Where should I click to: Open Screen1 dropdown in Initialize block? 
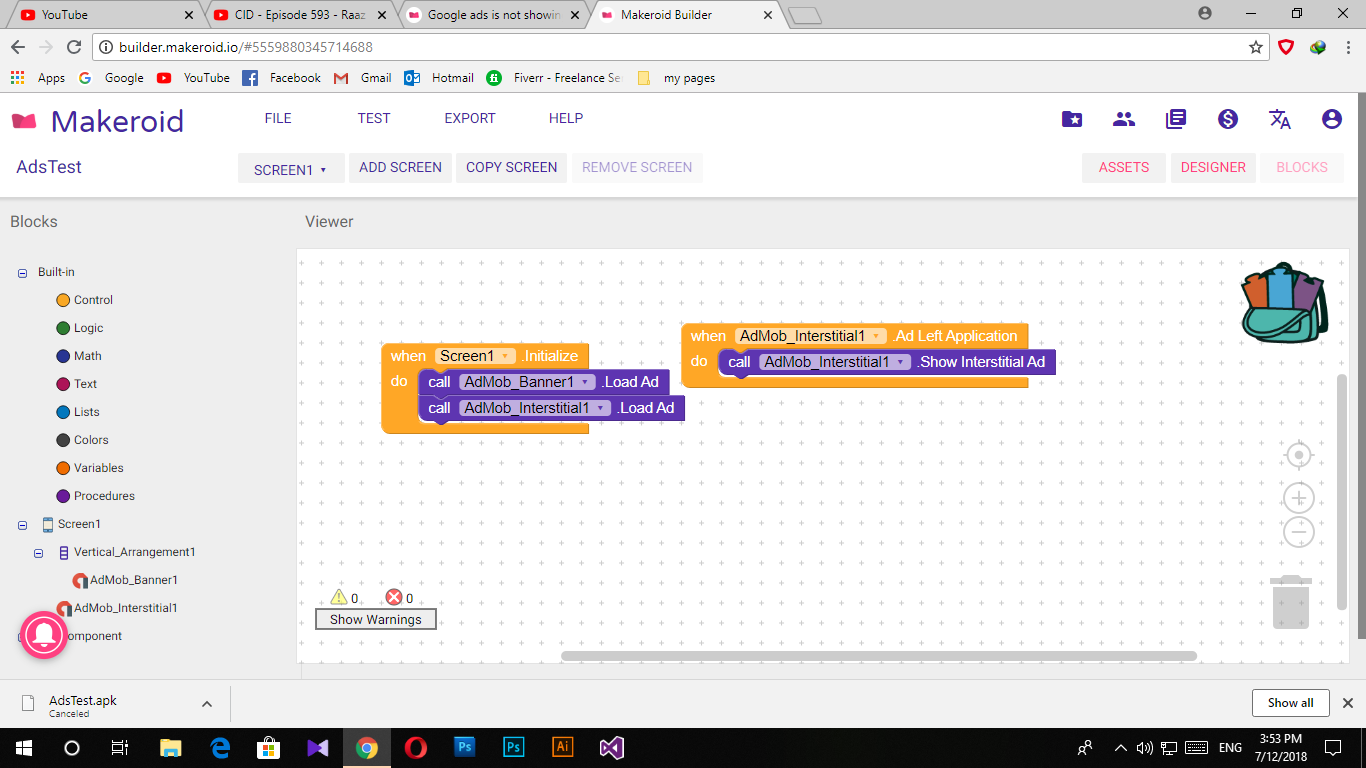click(507, 356)
